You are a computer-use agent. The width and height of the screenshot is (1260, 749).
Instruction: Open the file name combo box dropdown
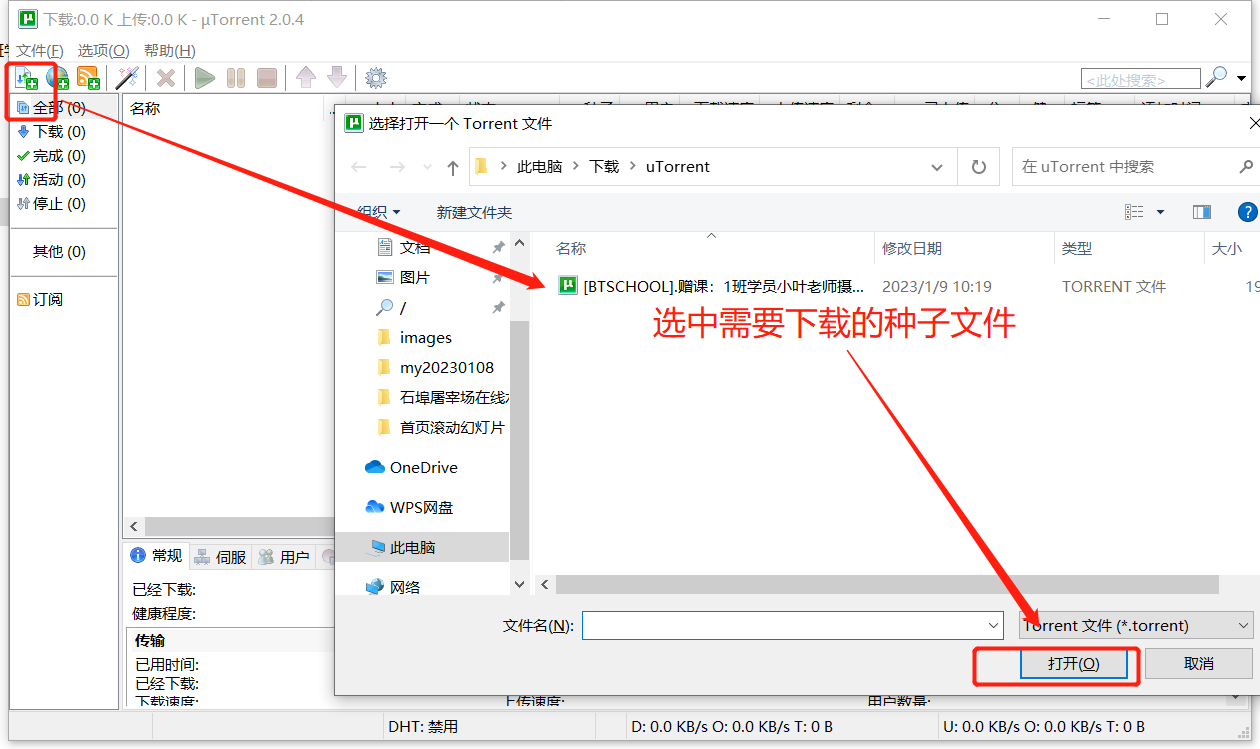click(x=993, y=626)
